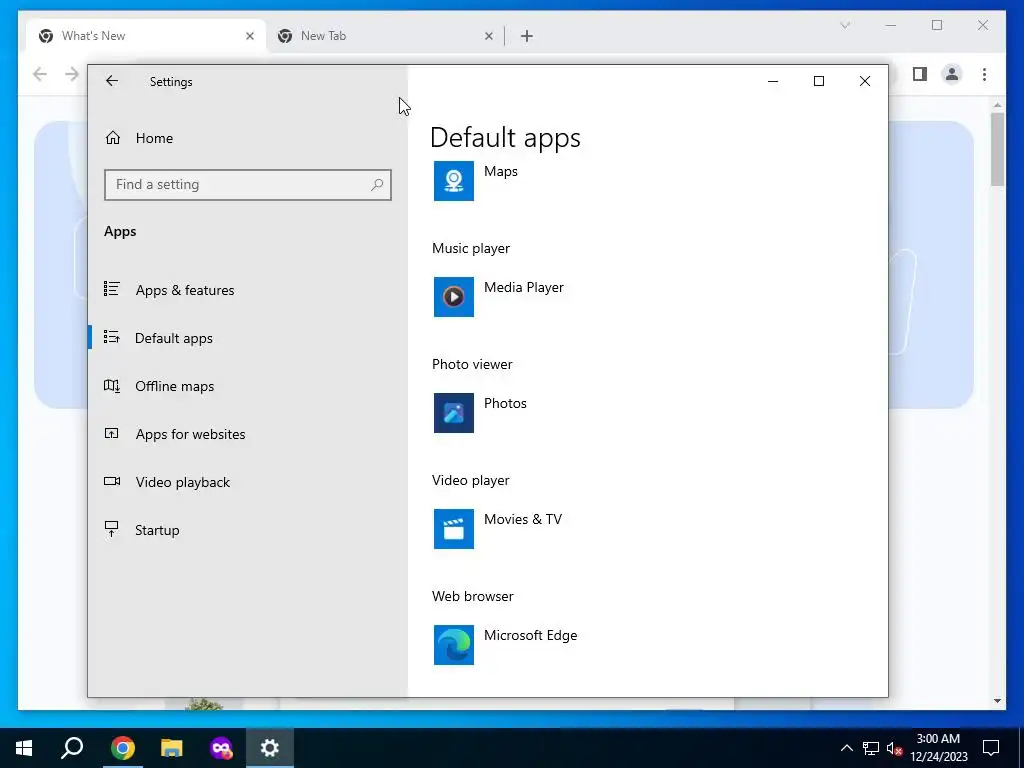The height and width of the screenshot is (768, 1024).
Task: Click the Video playback camera icon
Action: pos(112,481)
